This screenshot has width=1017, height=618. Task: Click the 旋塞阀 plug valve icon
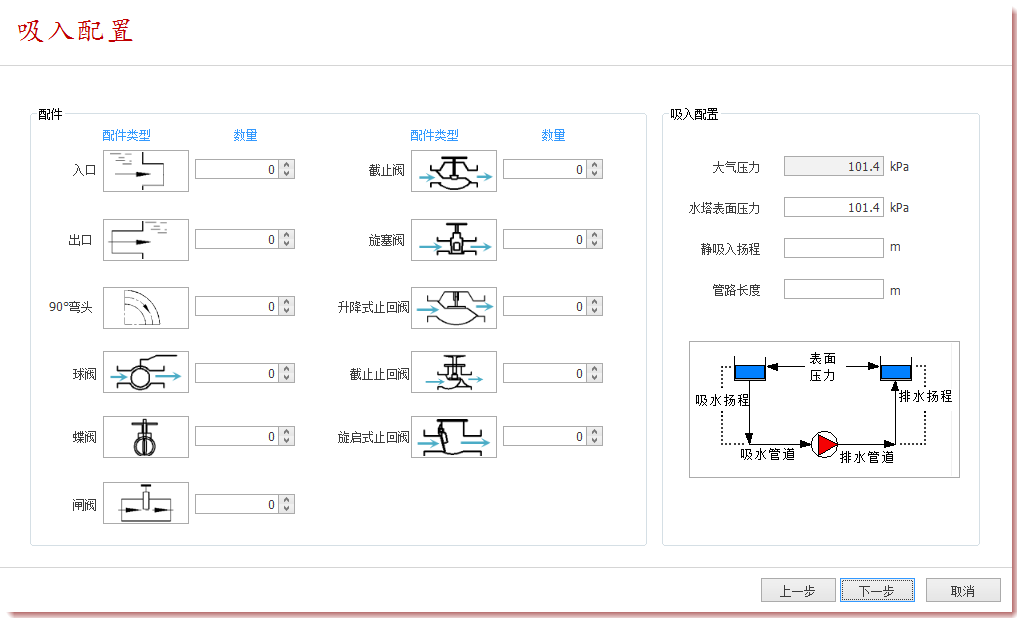(x=454, y=240)
